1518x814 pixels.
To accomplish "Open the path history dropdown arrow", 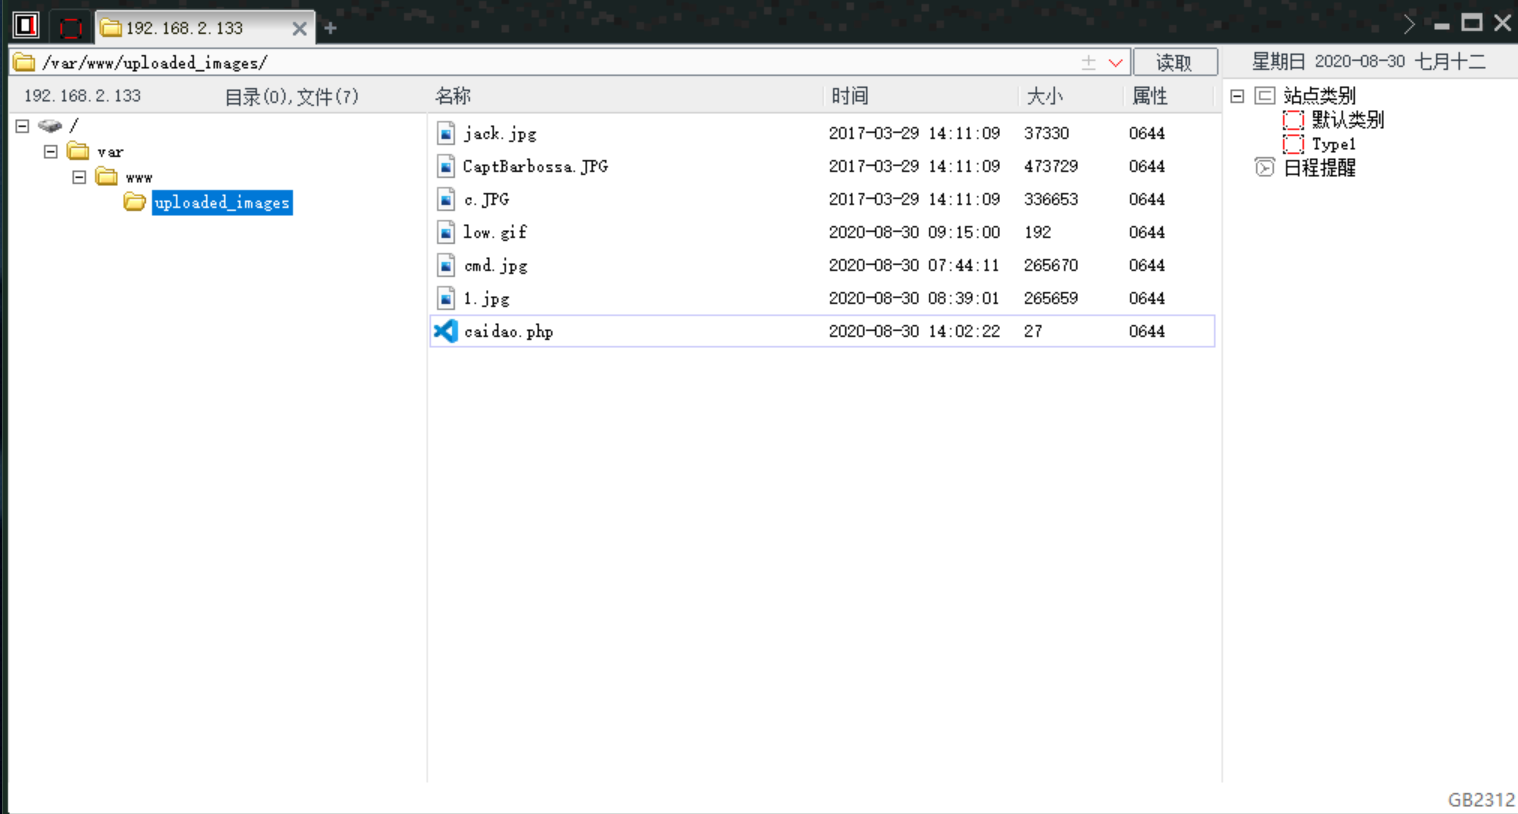I will 1115,63.
